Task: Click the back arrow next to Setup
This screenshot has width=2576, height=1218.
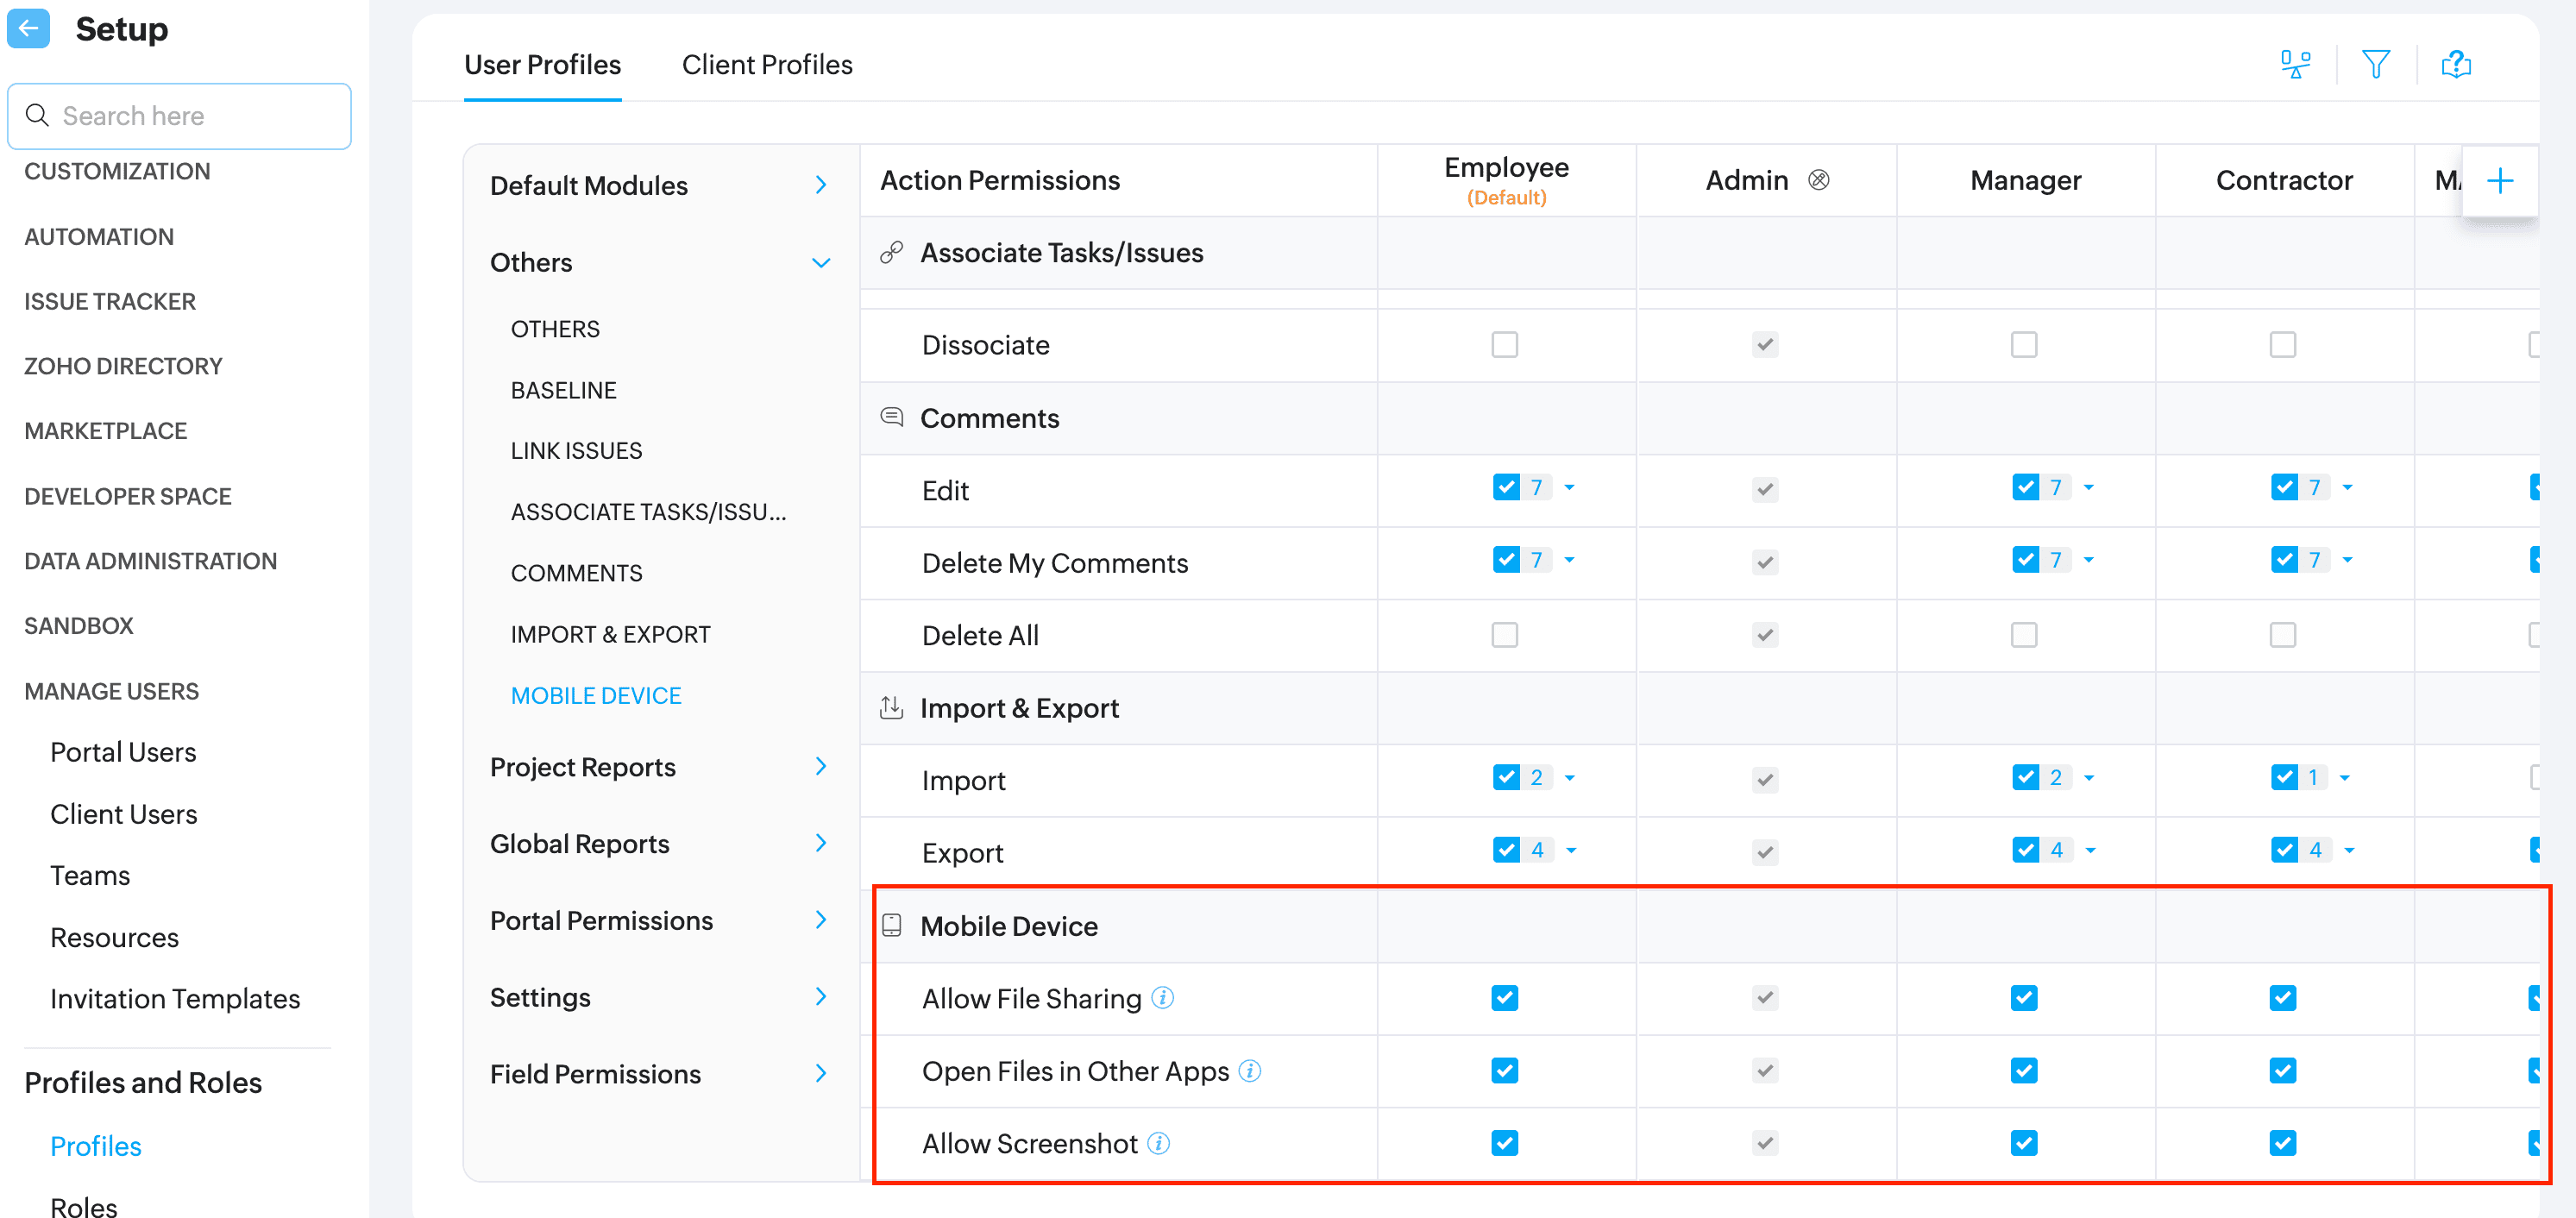Action: coord(28,28)
